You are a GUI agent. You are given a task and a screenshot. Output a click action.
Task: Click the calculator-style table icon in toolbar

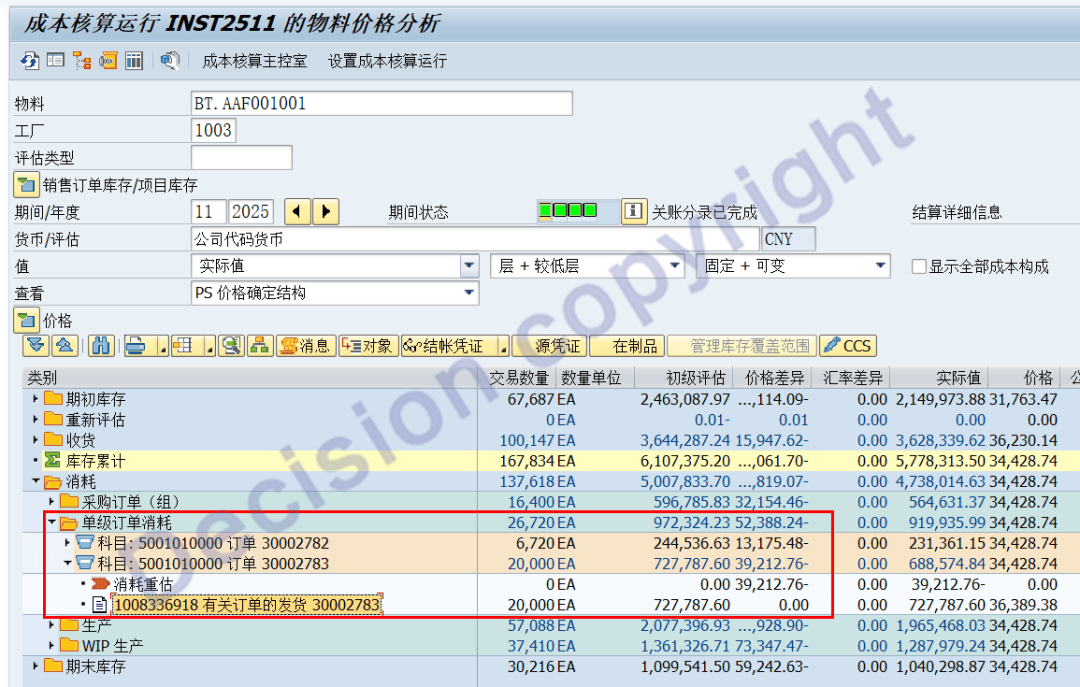pos(134,61)
